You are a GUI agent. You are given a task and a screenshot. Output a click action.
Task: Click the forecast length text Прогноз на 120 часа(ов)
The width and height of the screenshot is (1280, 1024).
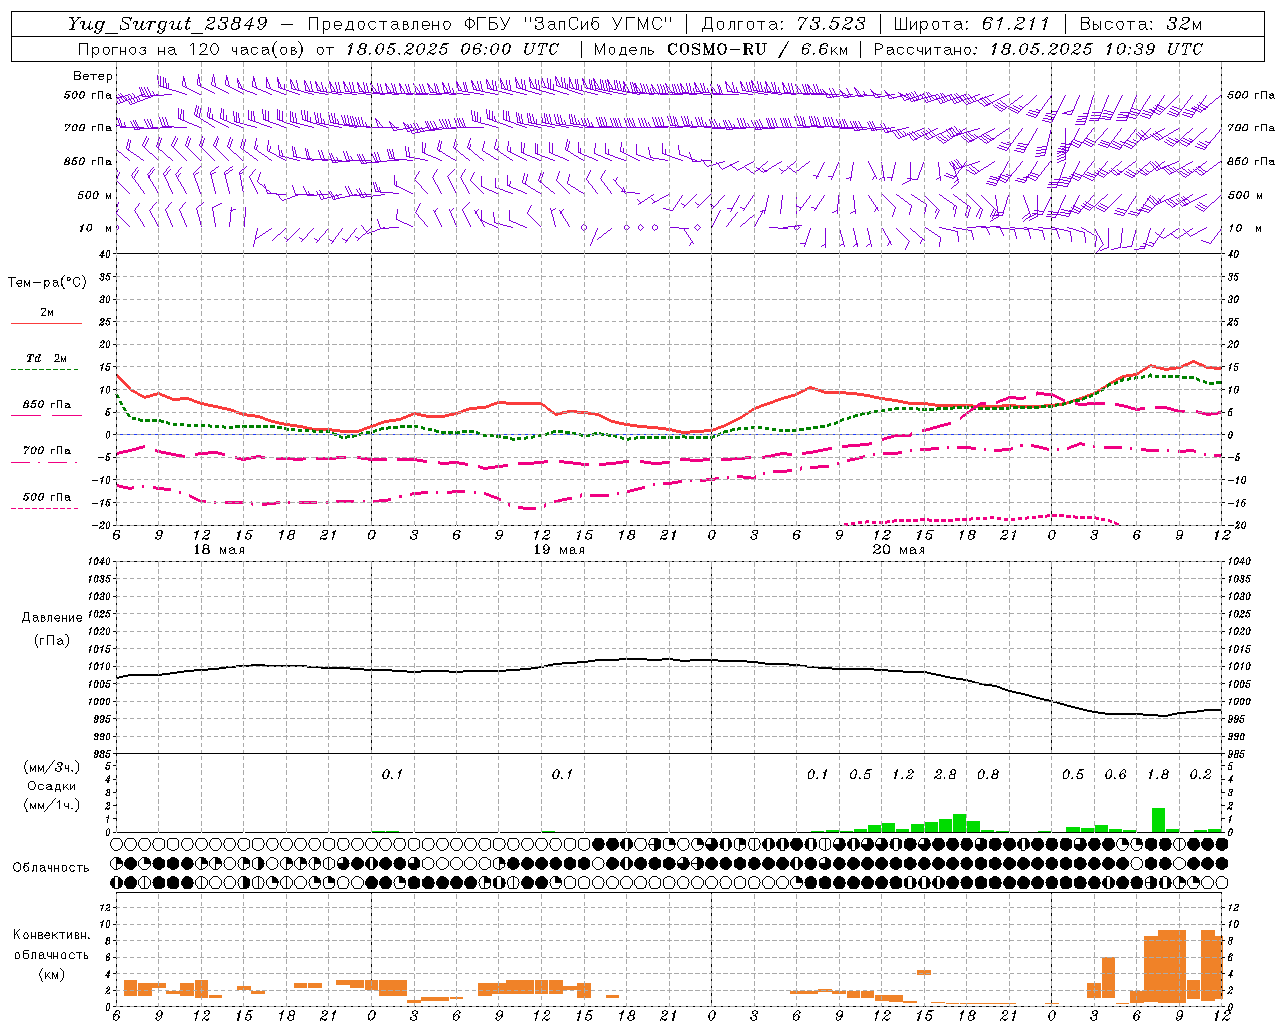(192, 49)
